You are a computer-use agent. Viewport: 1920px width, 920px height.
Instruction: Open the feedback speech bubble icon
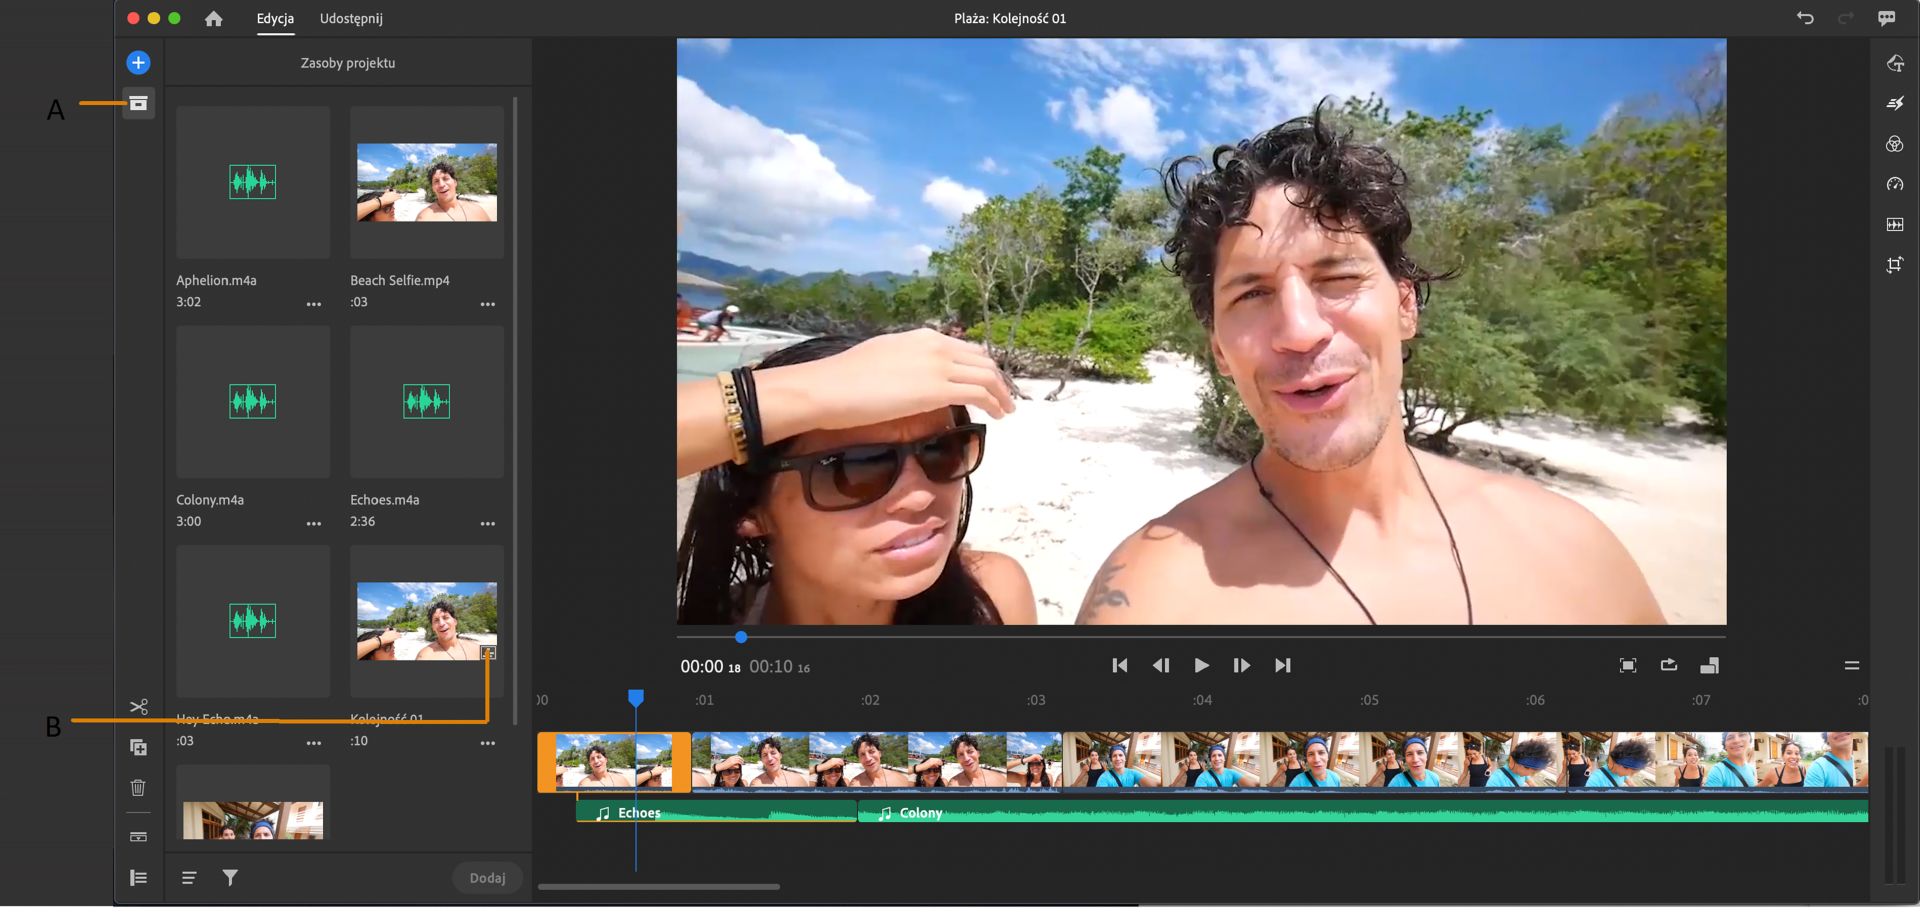pos(1887,18)
